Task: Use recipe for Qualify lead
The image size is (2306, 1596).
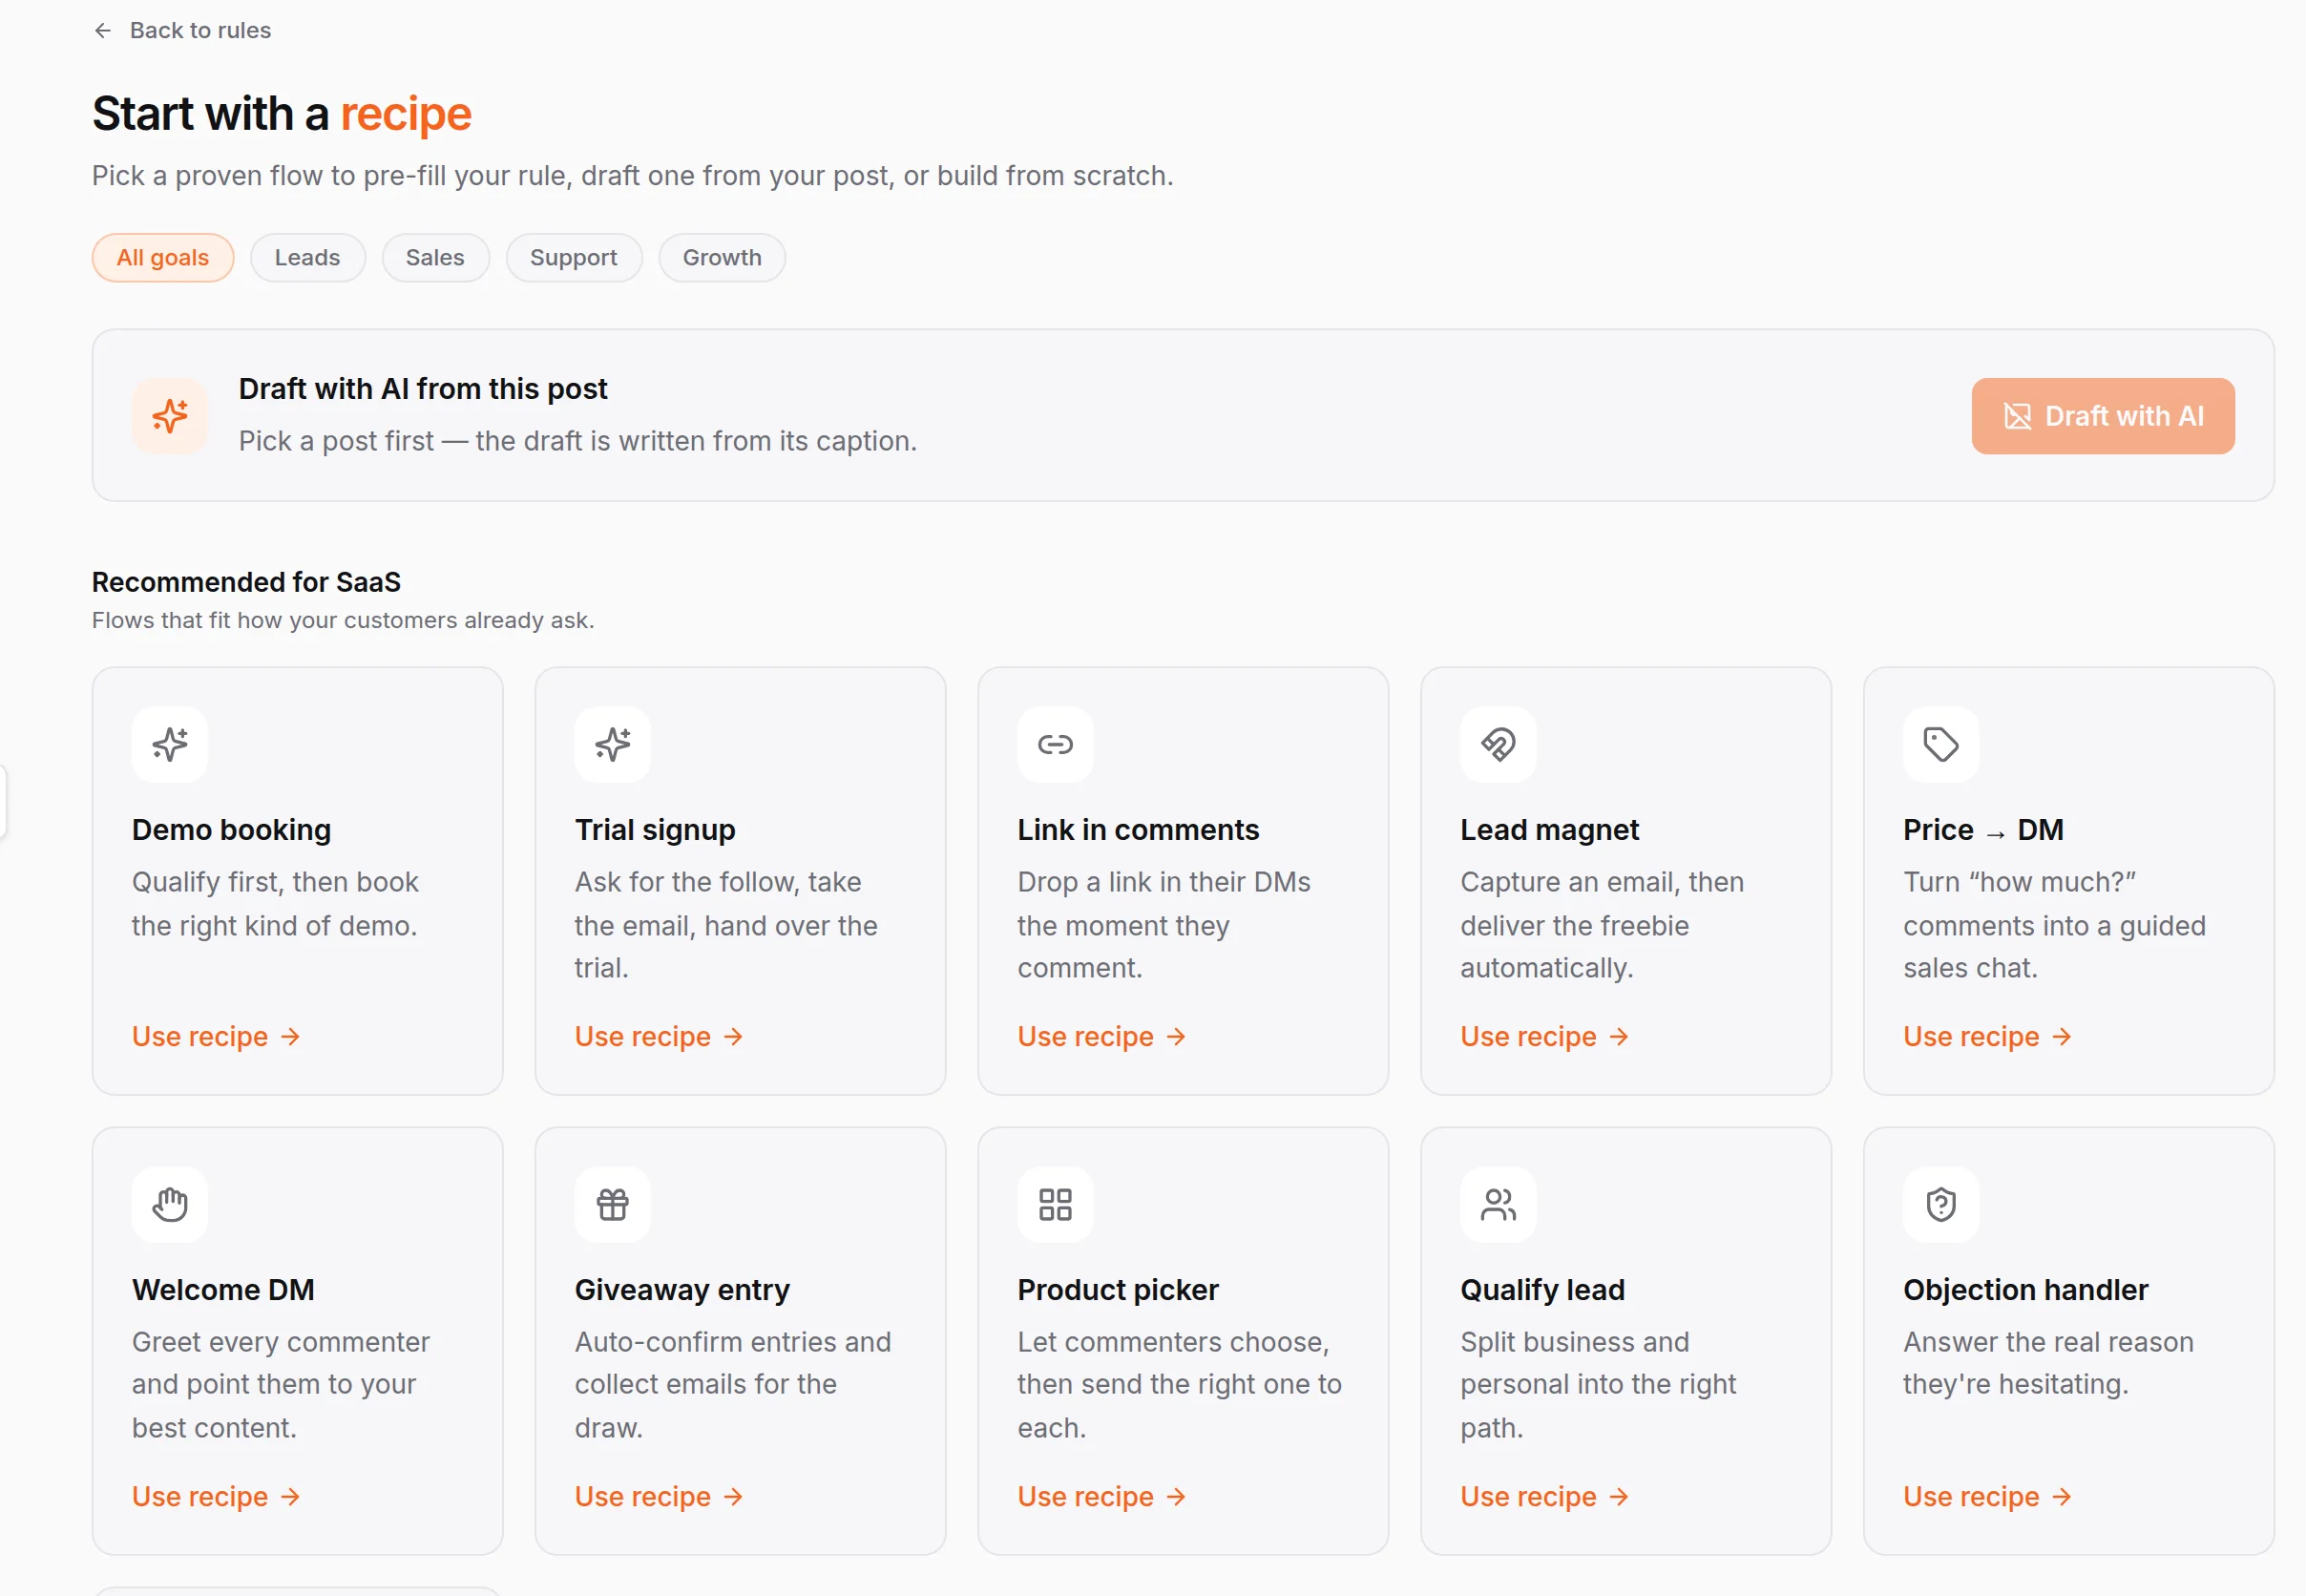Action: pos(1545,1496)
